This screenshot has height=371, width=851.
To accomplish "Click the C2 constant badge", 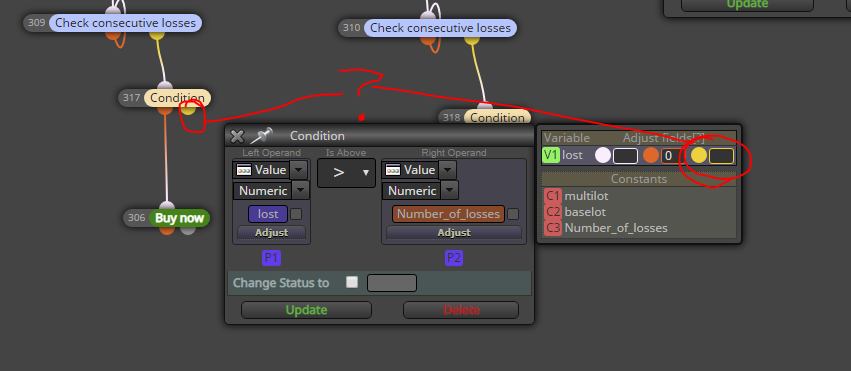I will 552,212.
